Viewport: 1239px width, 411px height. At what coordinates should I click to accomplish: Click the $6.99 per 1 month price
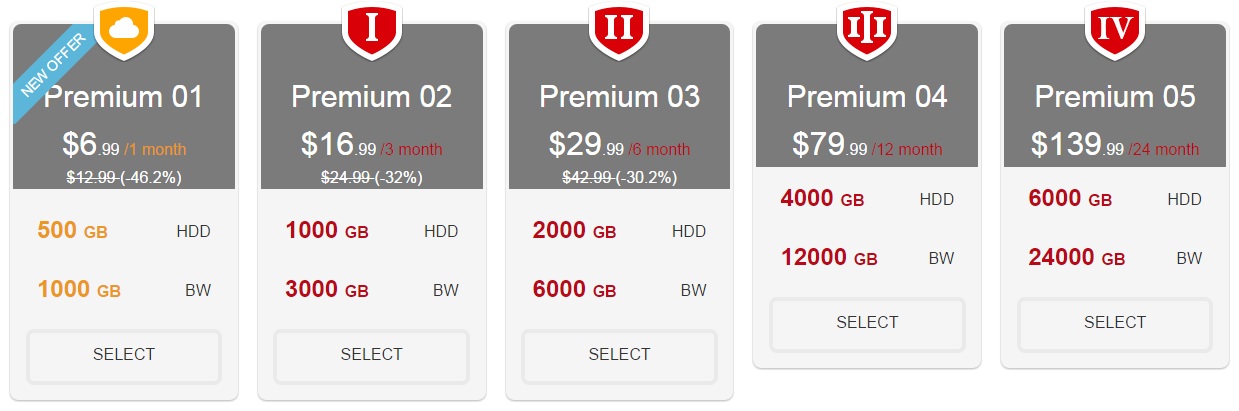pyautogui.click(x=124, y=146)
